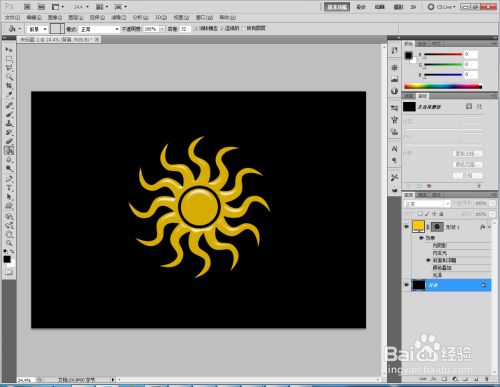The height and width of the screenshot is (387, 500).
Task: Select the Rectangular Marquee tool
Action: 9,59
